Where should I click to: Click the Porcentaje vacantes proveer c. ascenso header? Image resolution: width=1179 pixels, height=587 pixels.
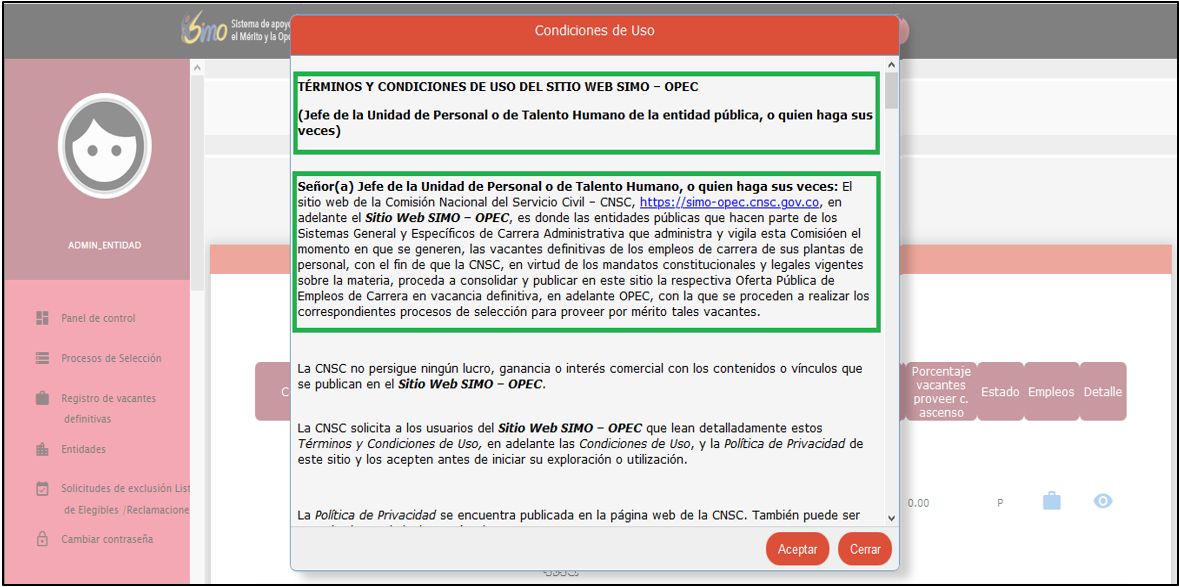939,392
